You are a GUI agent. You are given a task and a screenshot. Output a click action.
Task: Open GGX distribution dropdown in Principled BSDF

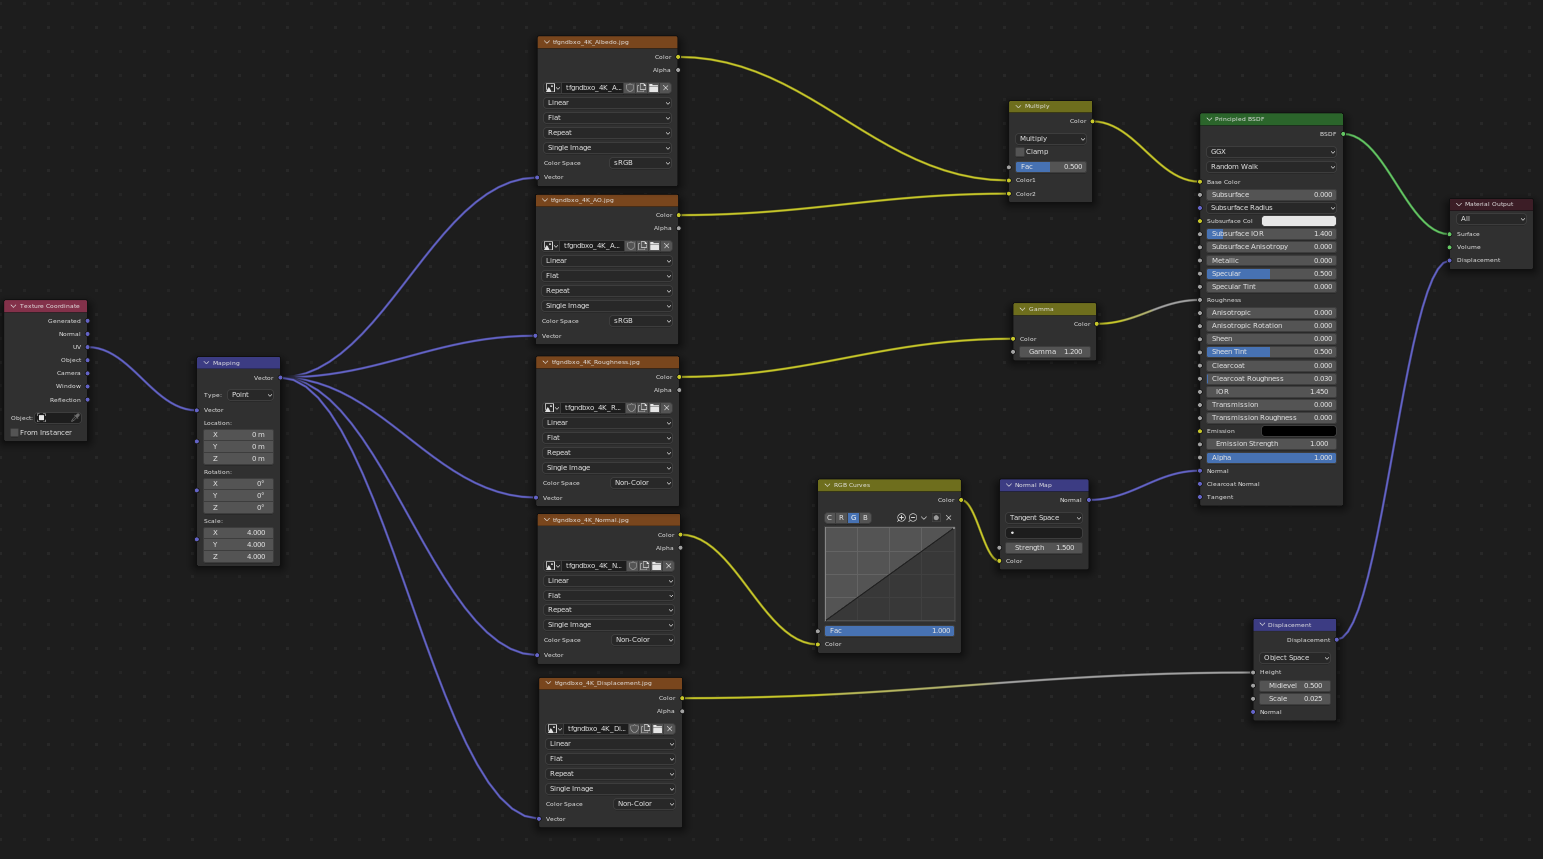tap(1271, 152)
